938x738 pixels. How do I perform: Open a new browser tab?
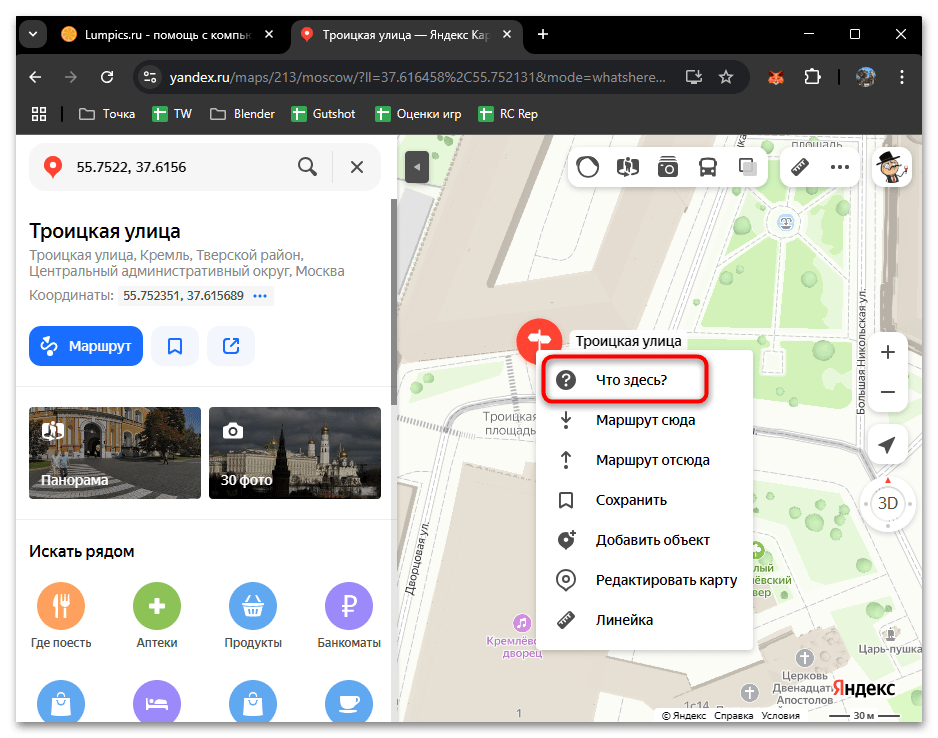tap(543, 34)
